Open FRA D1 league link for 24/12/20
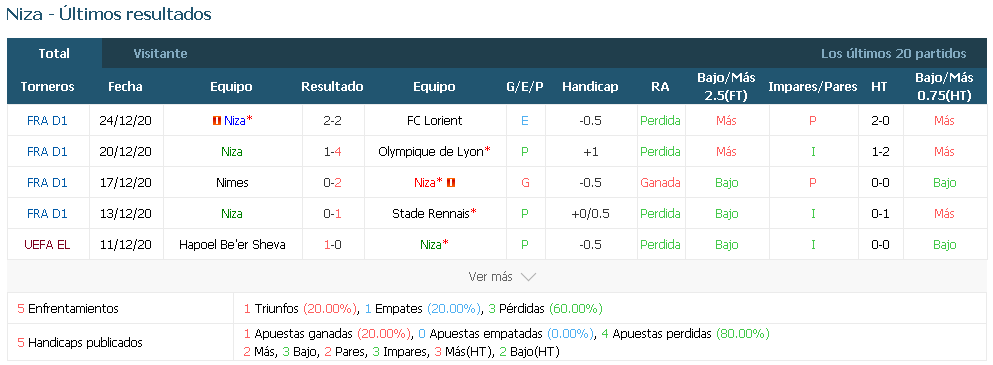The image size is (993, 365). point(47,120)
